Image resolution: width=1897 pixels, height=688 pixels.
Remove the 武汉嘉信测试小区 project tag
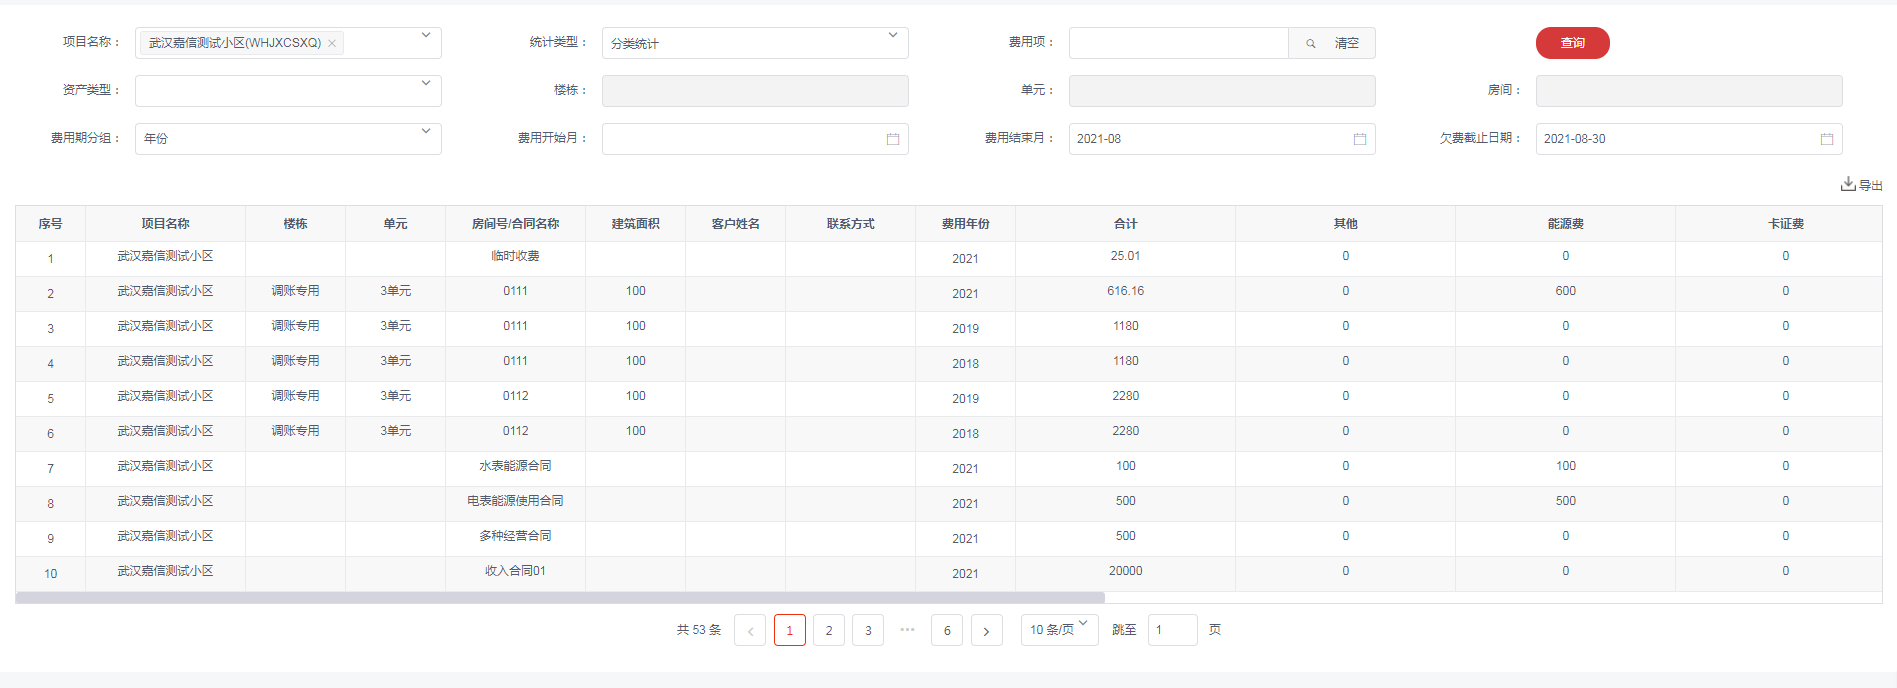tap(332, 43)
